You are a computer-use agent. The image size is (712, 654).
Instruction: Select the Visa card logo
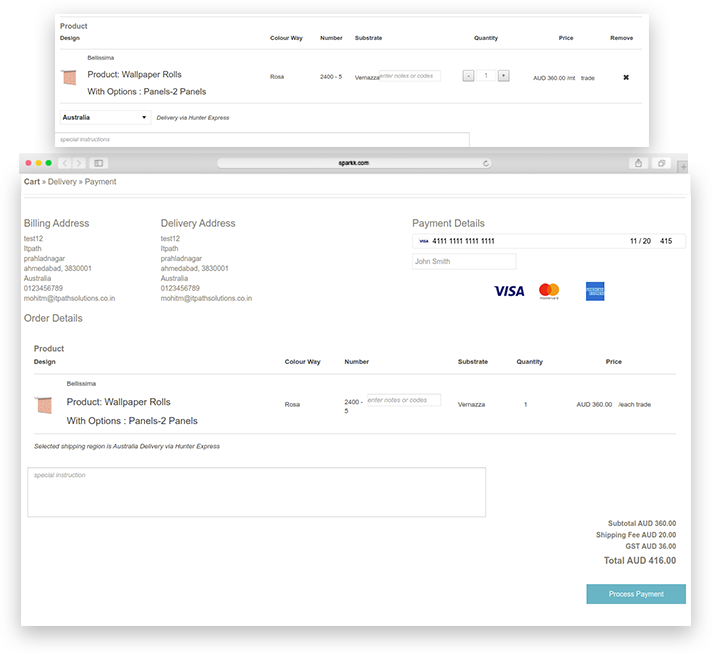(x=509, y=291)
